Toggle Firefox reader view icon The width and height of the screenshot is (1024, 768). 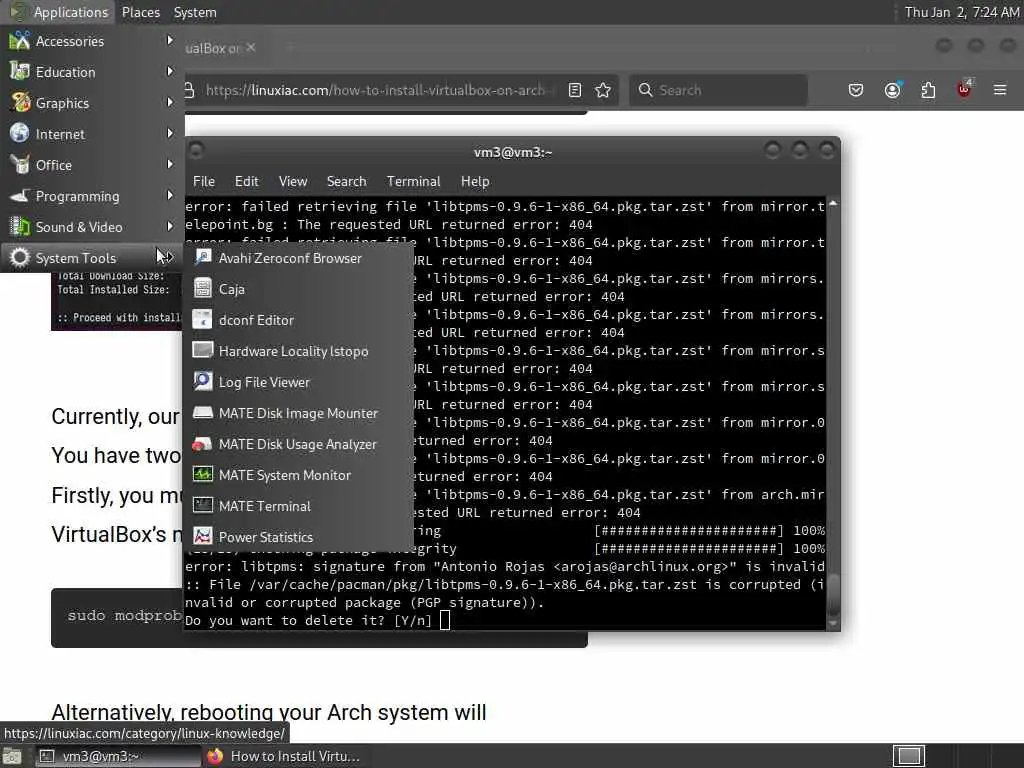coord(575,90)
